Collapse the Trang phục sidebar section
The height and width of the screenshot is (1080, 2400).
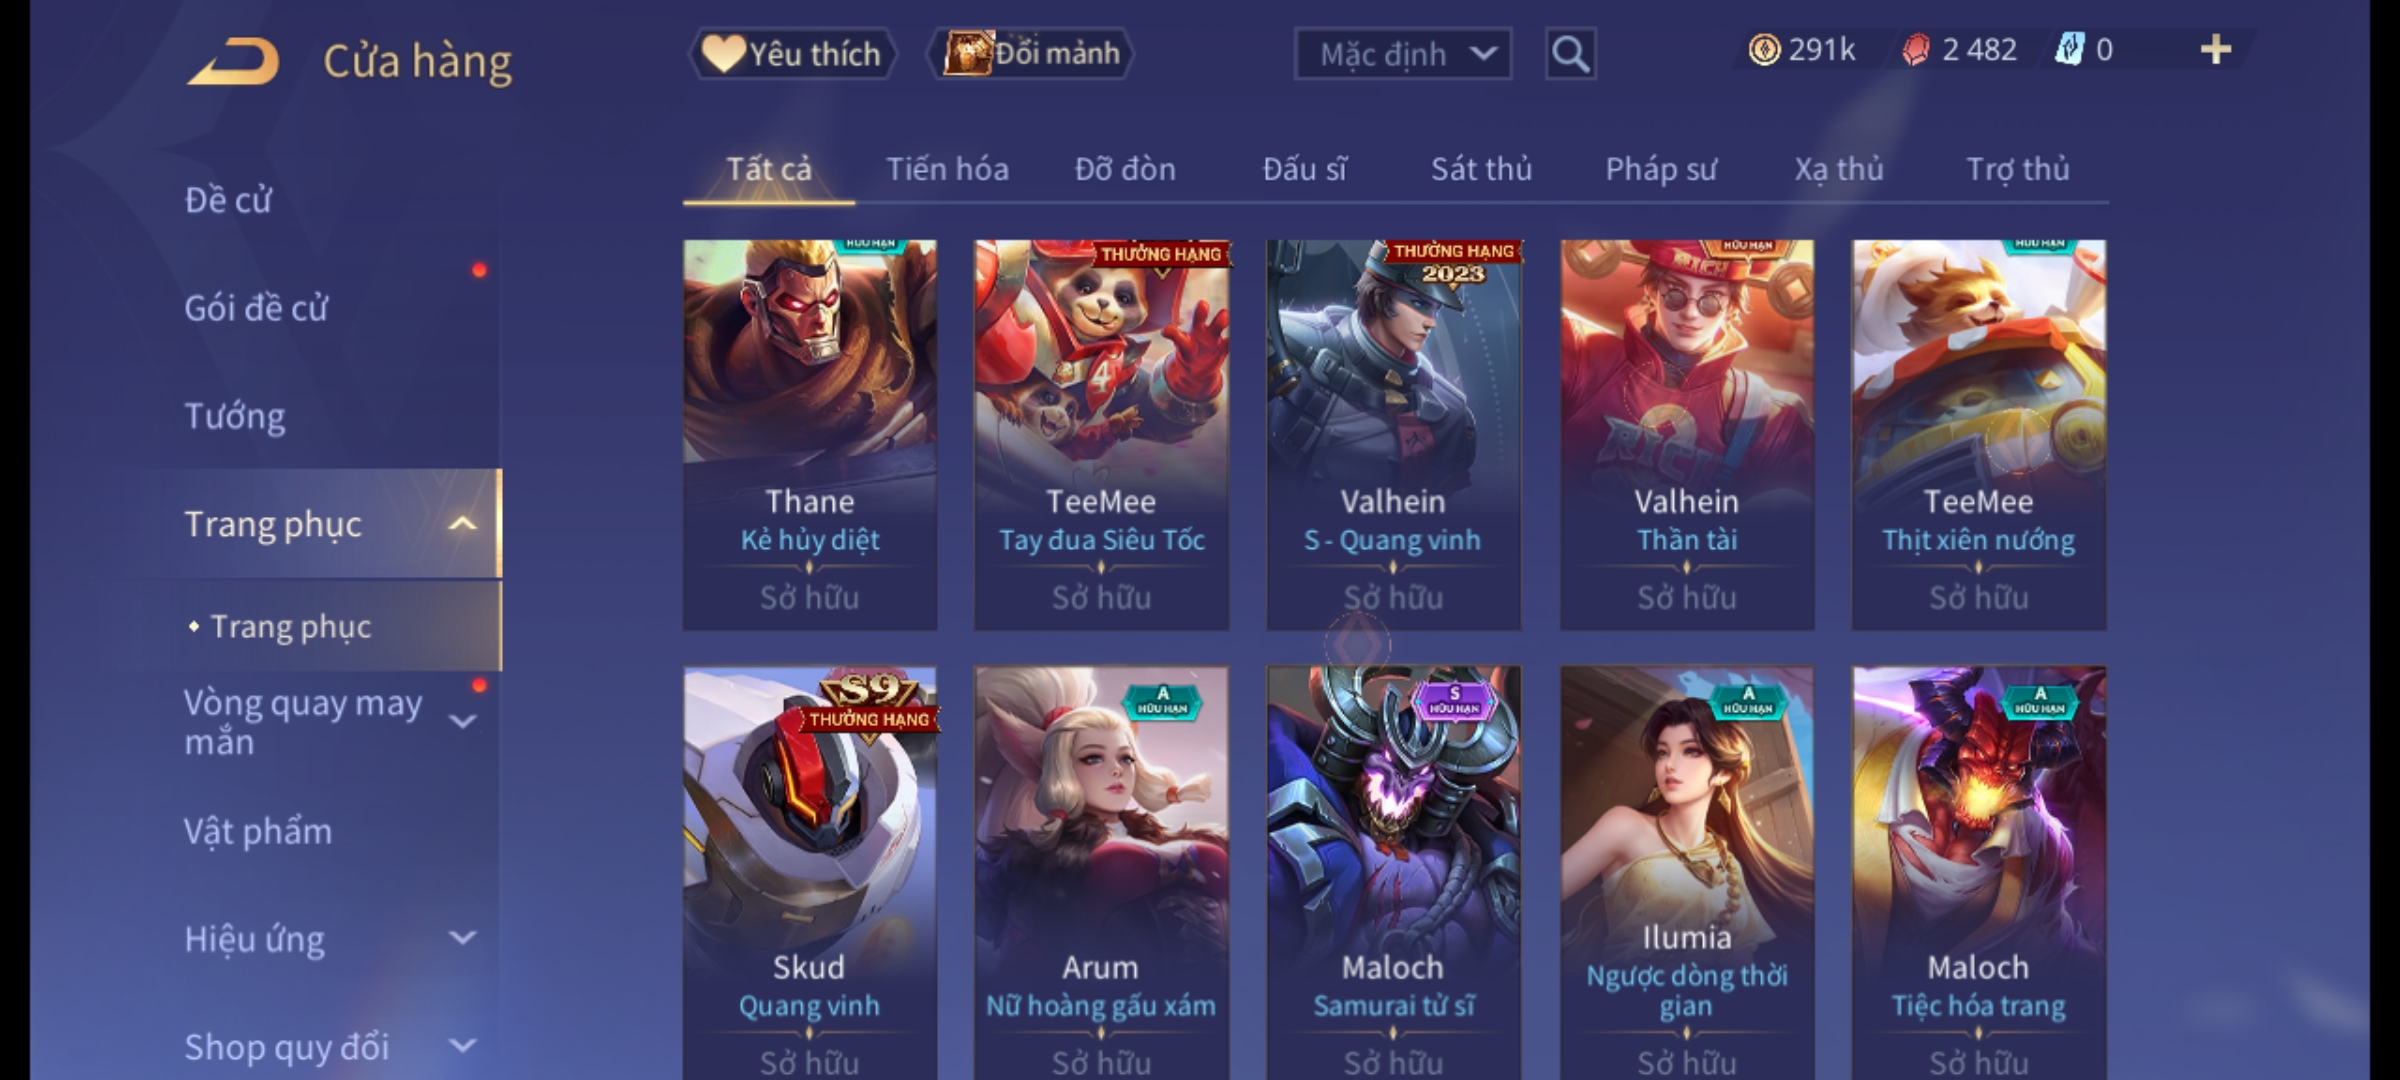pyautogui.click(x=463, y=524)
